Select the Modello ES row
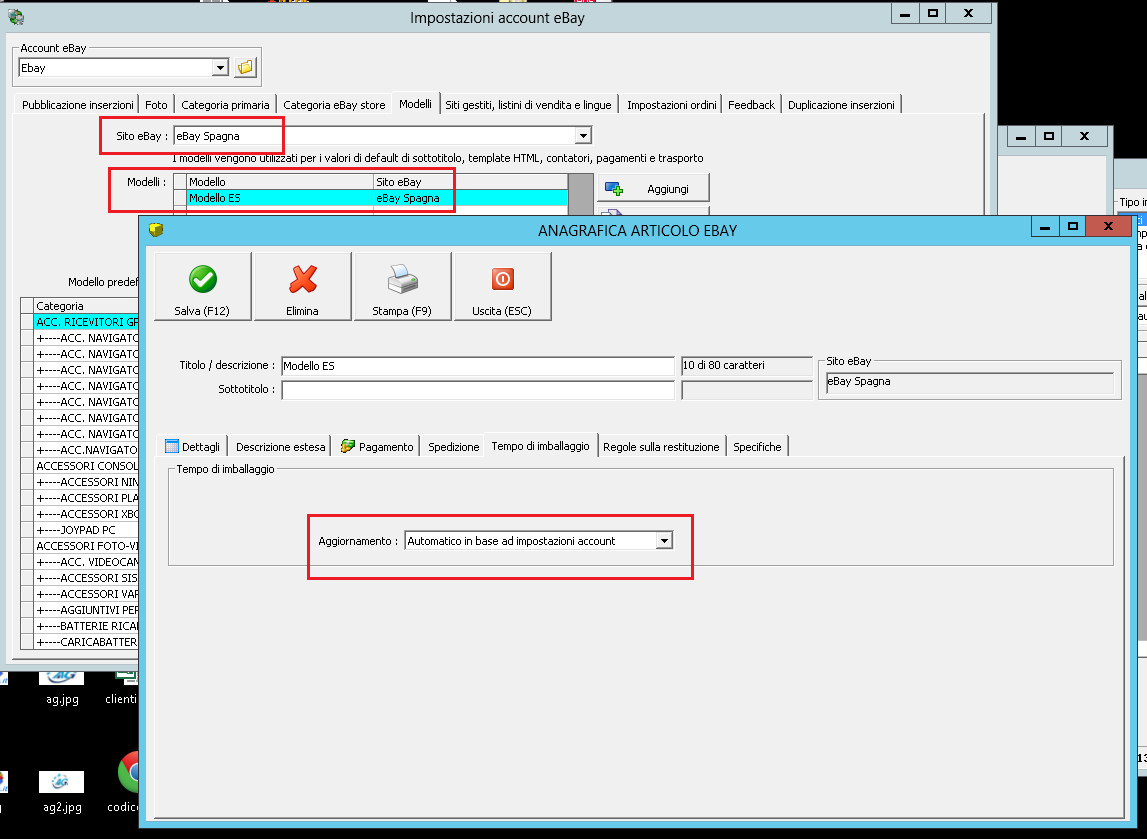 click(370, 197)
